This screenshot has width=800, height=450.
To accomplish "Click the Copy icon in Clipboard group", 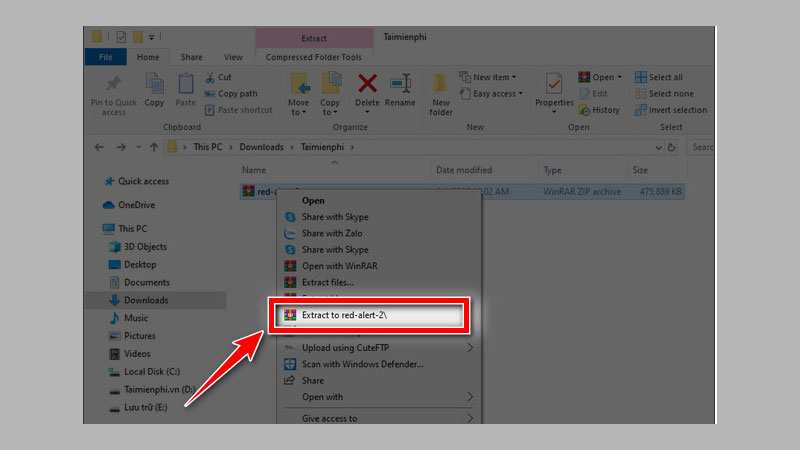I will tap(154, 89).
